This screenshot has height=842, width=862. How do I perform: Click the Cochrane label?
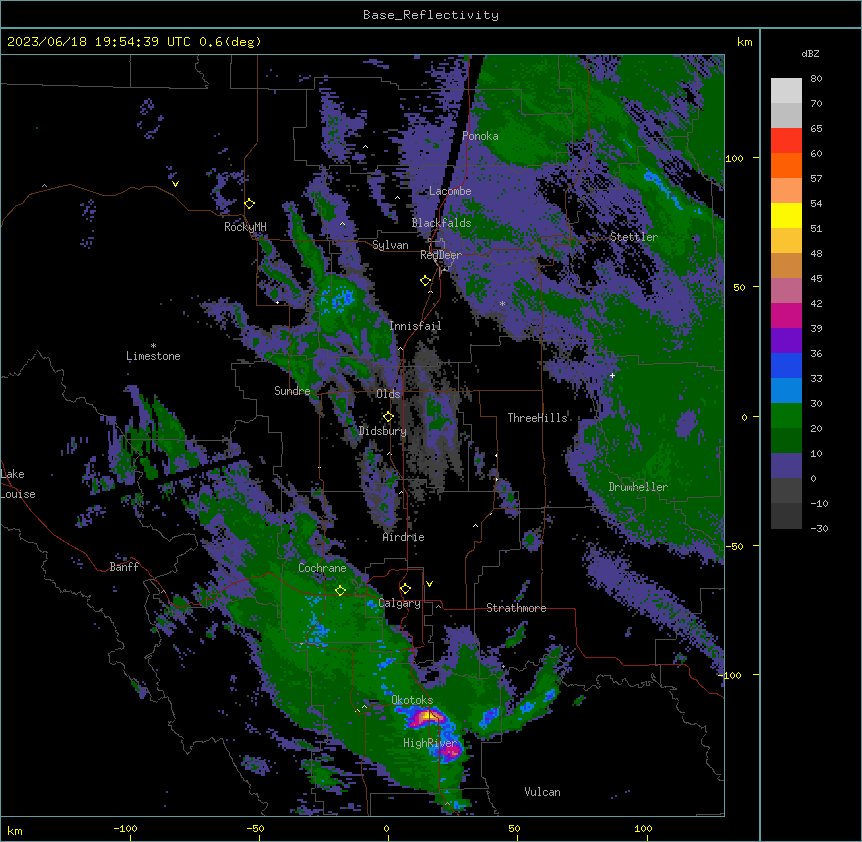tap(322, 568)
